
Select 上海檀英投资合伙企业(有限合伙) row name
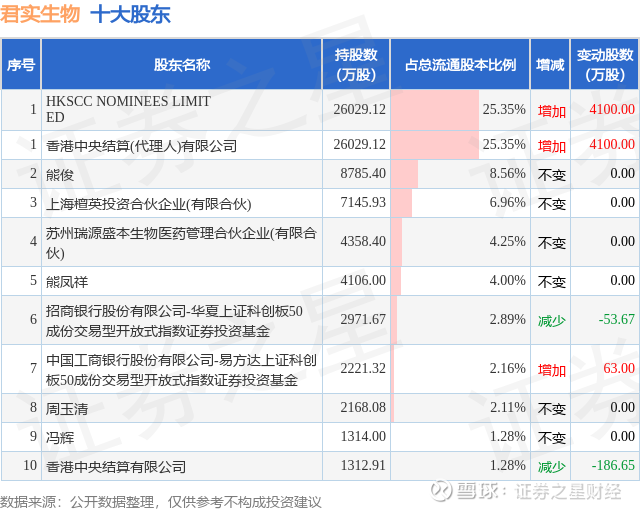pos(148,204)
